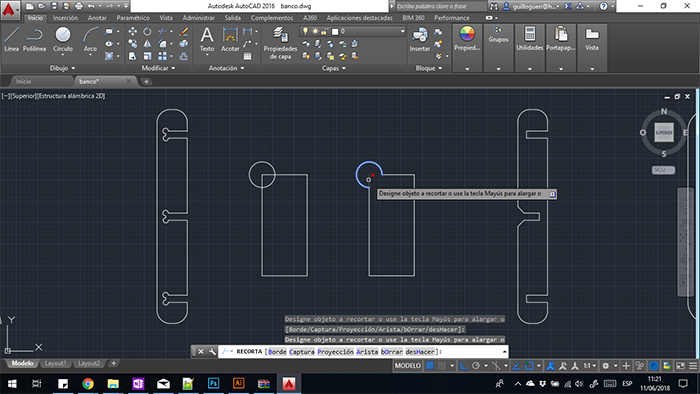Open the annotation scale 1:1 dropdown
The width and height of the screenshot is (700, 394).
click(x=590, y=366)
